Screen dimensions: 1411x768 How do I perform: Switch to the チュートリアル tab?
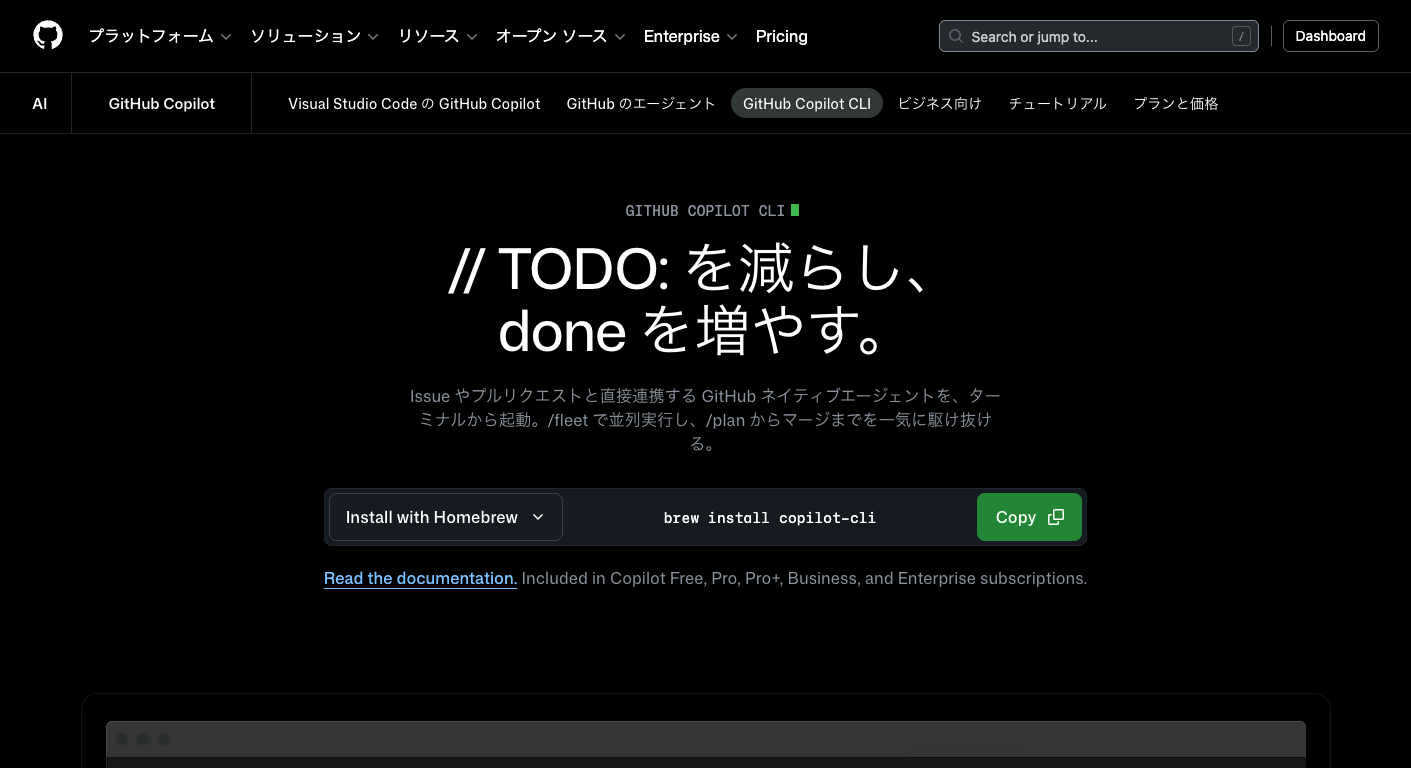point(1057,103)
